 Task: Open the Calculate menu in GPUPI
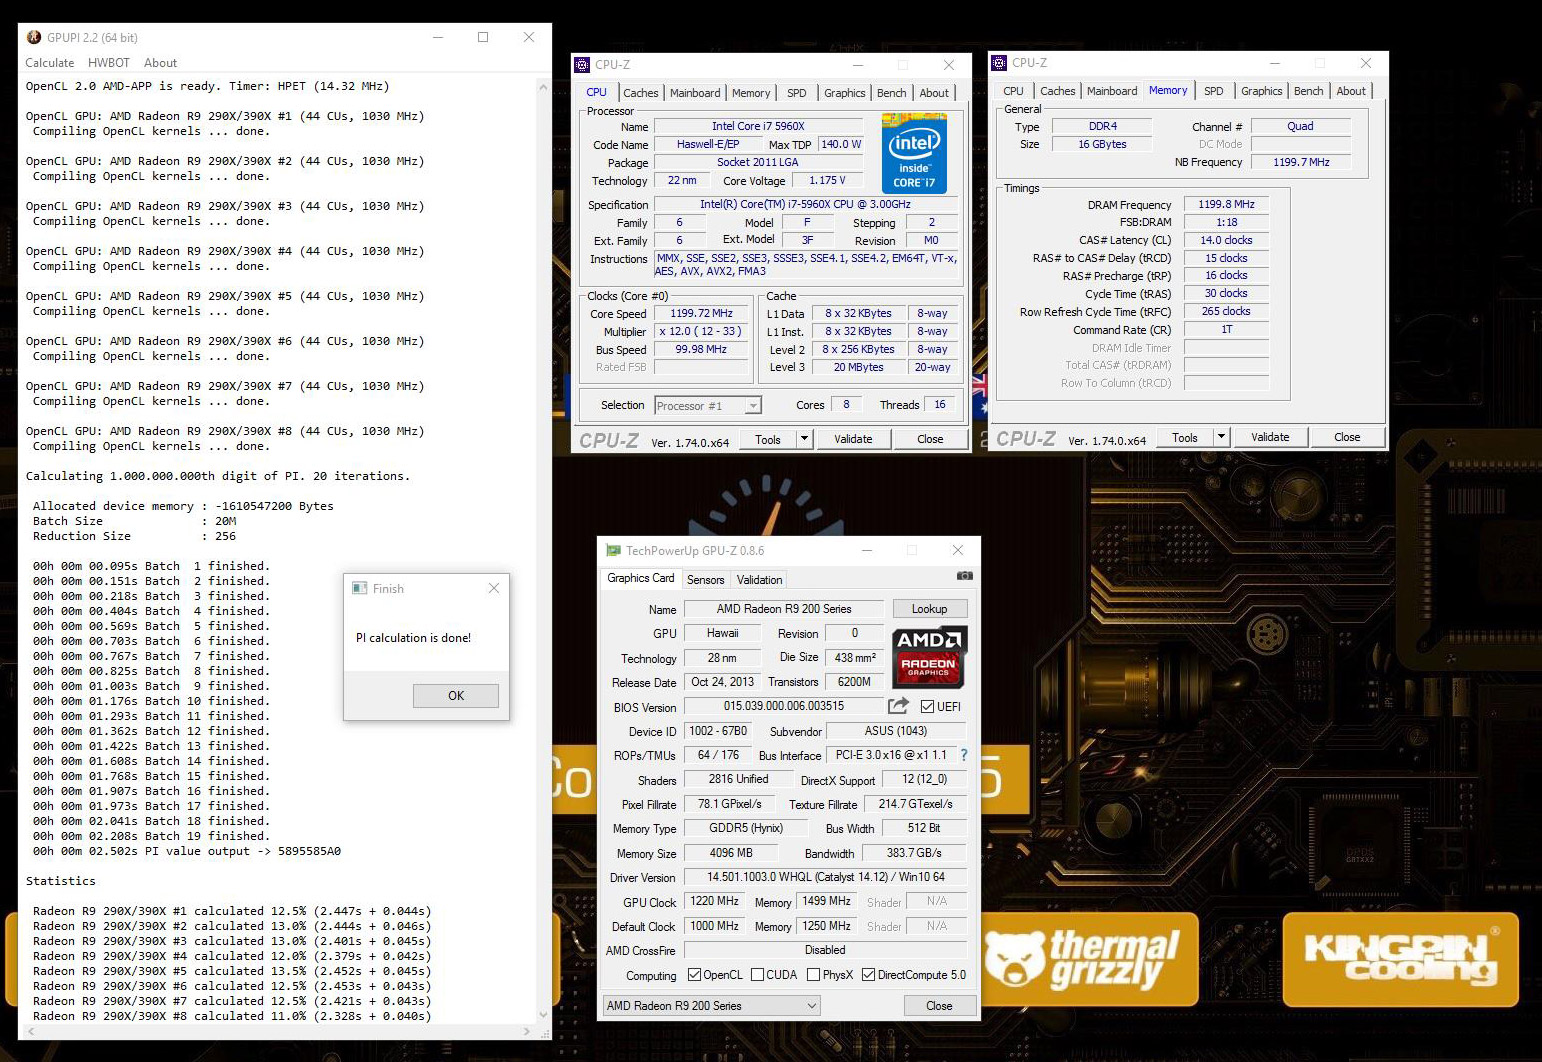coord(50,62)
